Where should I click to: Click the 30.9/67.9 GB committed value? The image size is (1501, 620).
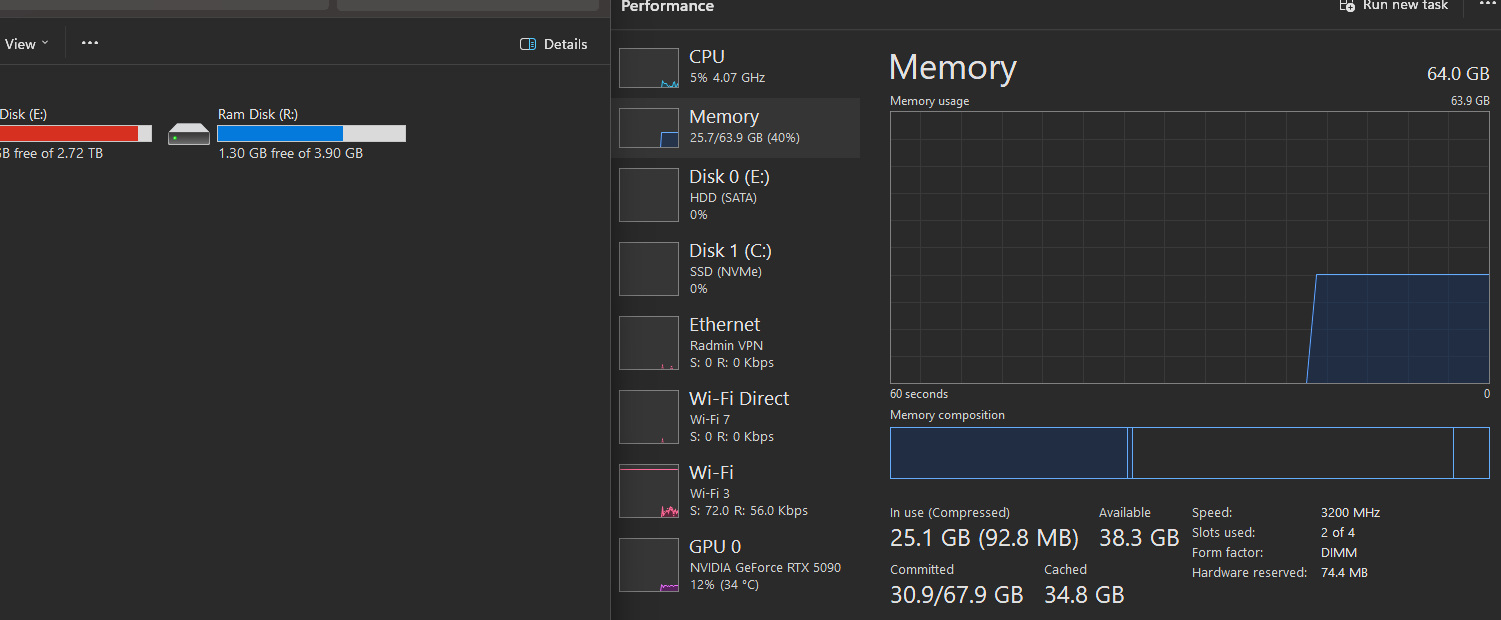click(x=957, y=595)
